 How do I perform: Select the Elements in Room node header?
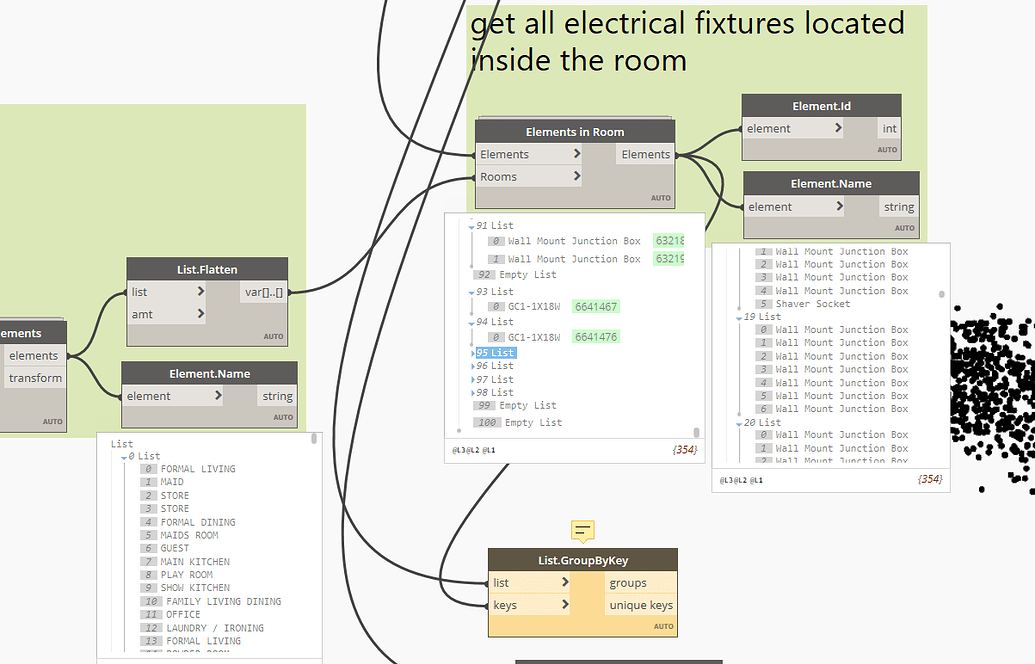[574, 130]
